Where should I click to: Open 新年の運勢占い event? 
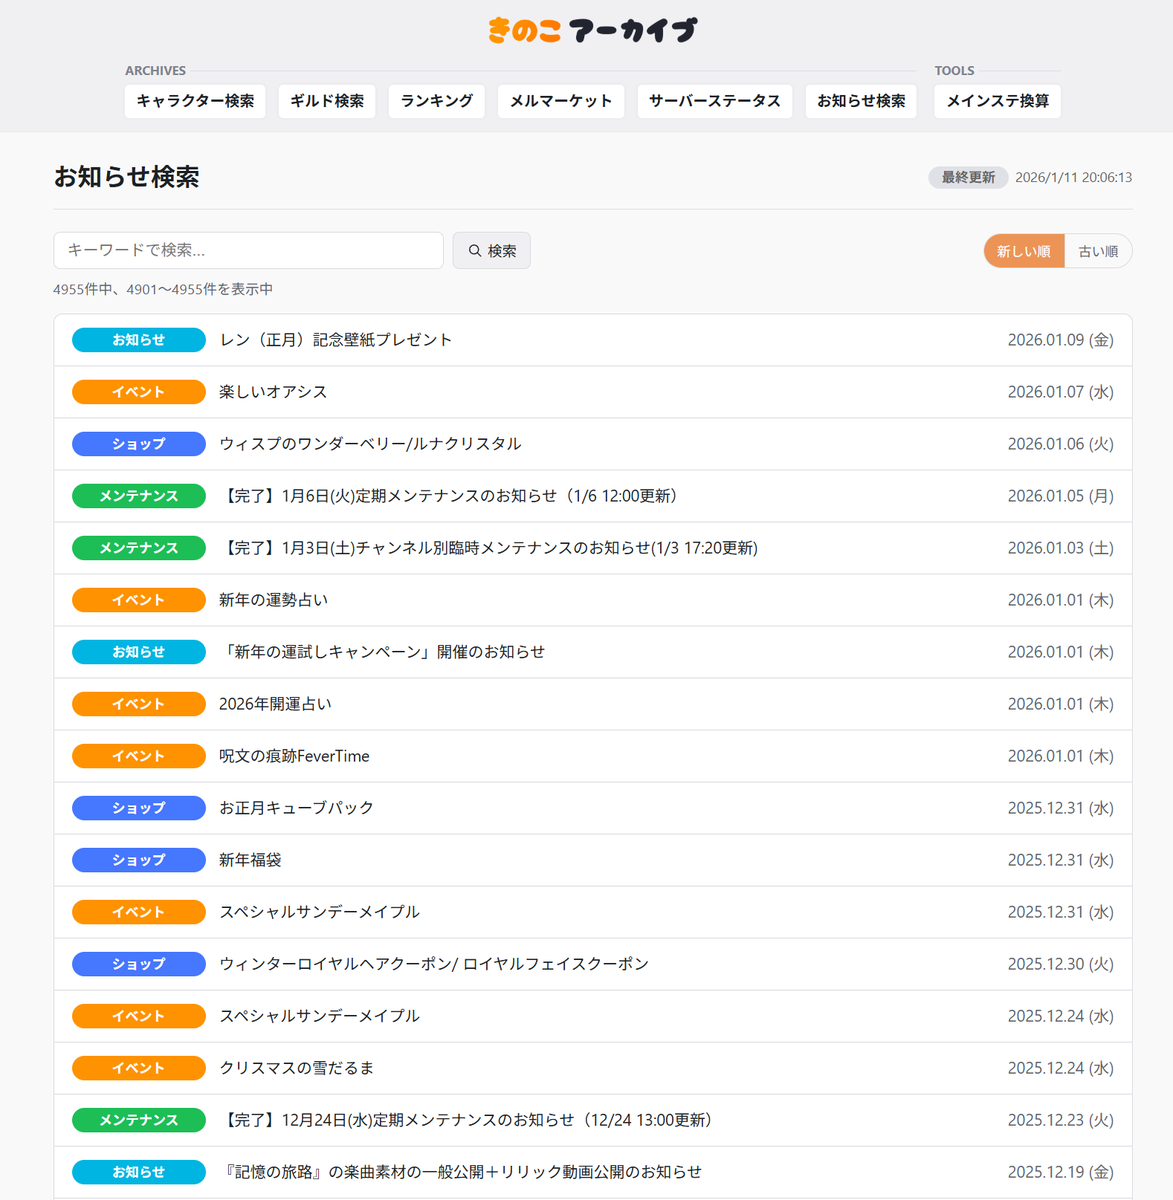point(593,600)
